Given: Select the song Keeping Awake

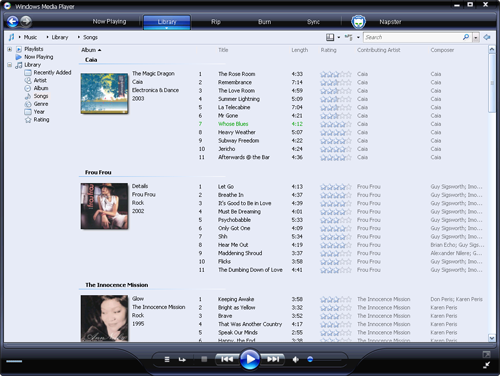Looking at the screenshot, I should point(236,299).
